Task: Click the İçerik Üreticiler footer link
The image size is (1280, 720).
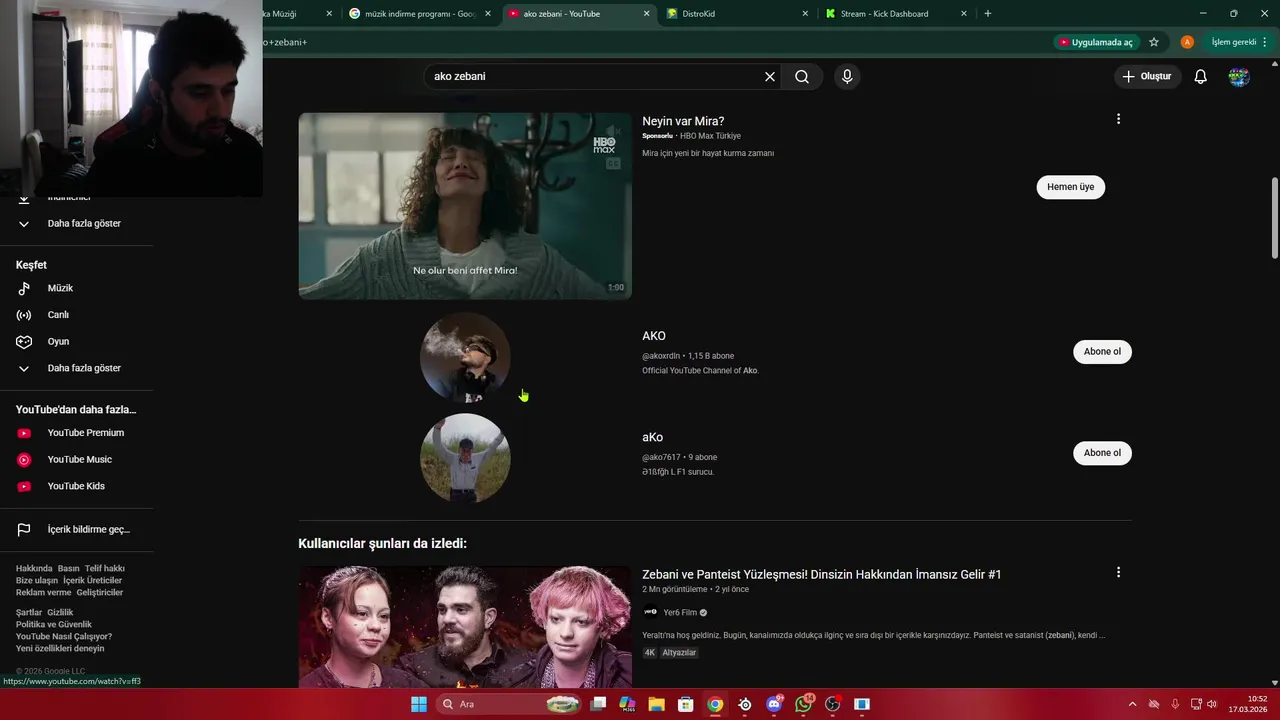Action: pos(92,581)
